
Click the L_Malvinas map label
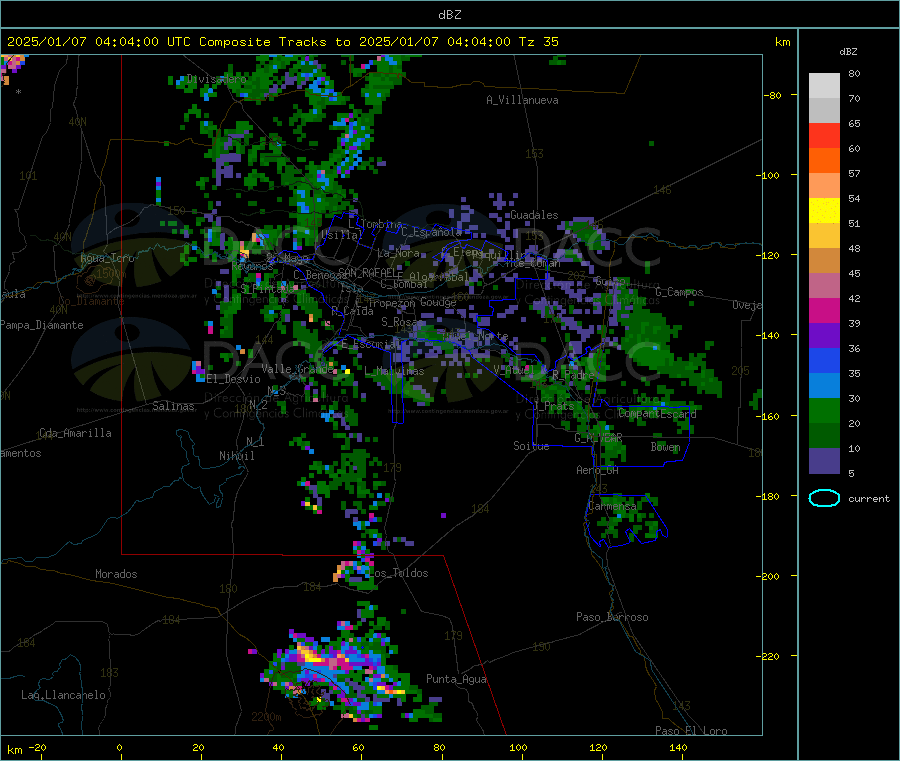(x=394, y=371)
